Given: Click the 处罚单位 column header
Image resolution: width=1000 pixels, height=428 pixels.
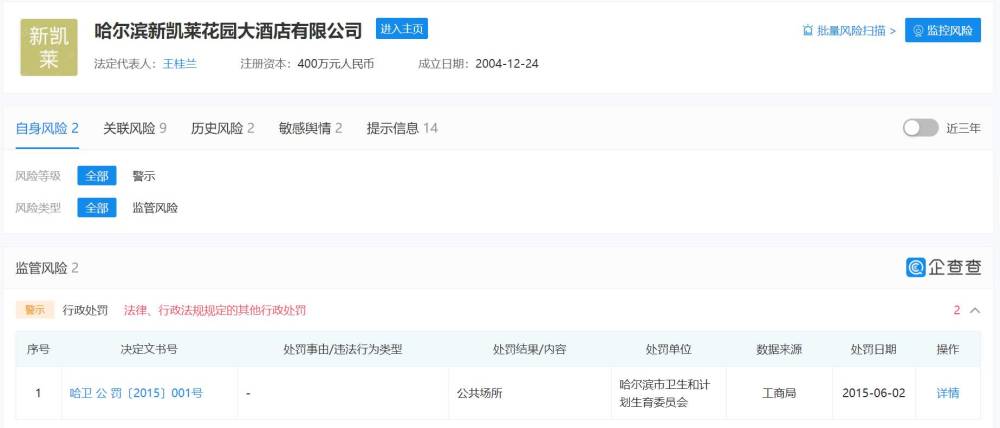Looking at the screenshot, I should click(x=668, y=349).
